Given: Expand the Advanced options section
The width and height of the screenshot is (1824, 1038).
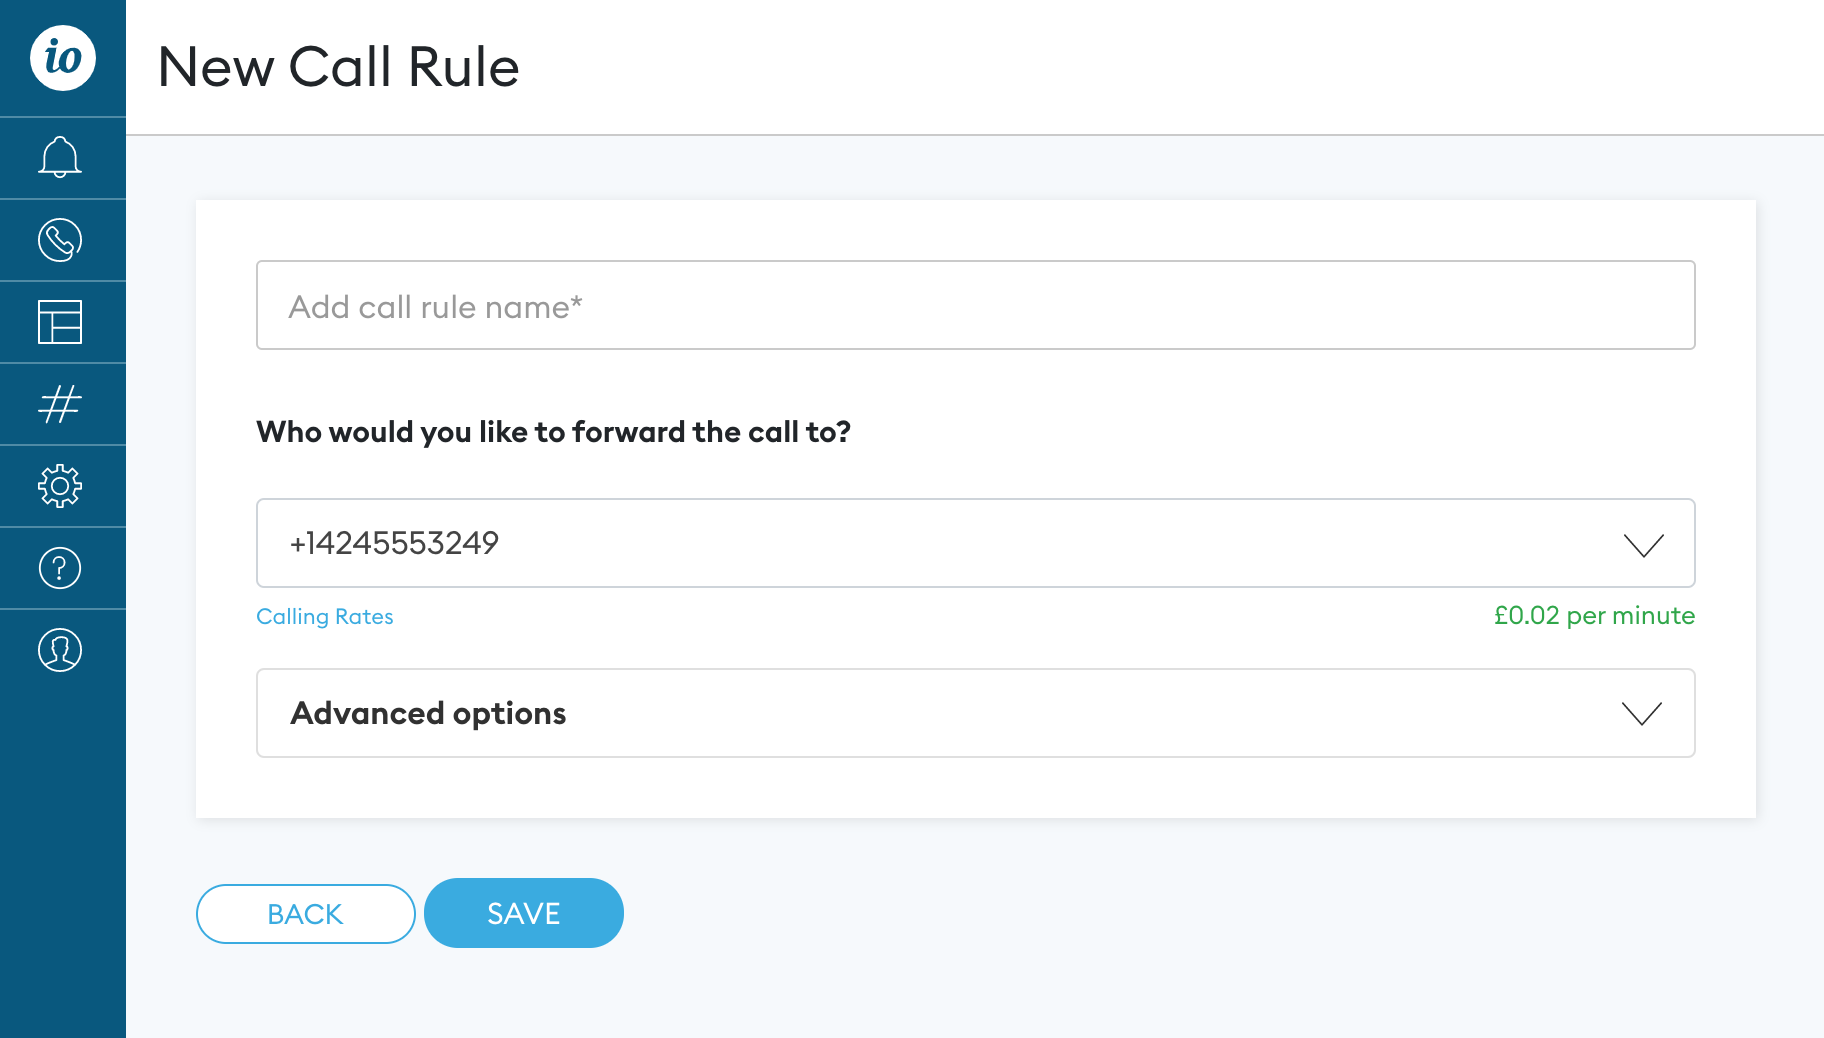Looking at the screenshot, I should tap(975, 713).
